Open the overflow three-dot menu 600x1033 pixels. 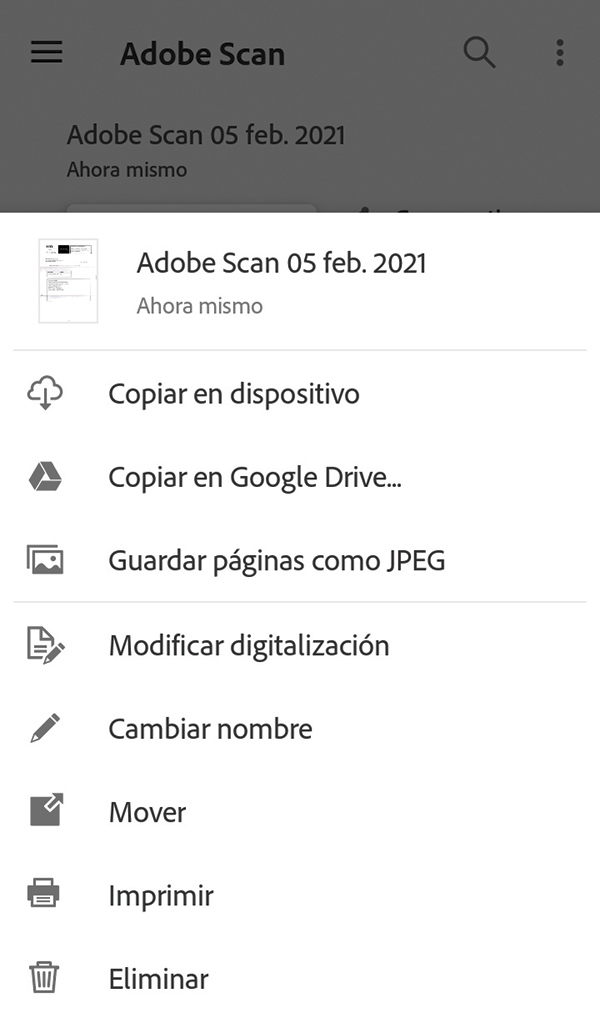[x=559, y=53]
